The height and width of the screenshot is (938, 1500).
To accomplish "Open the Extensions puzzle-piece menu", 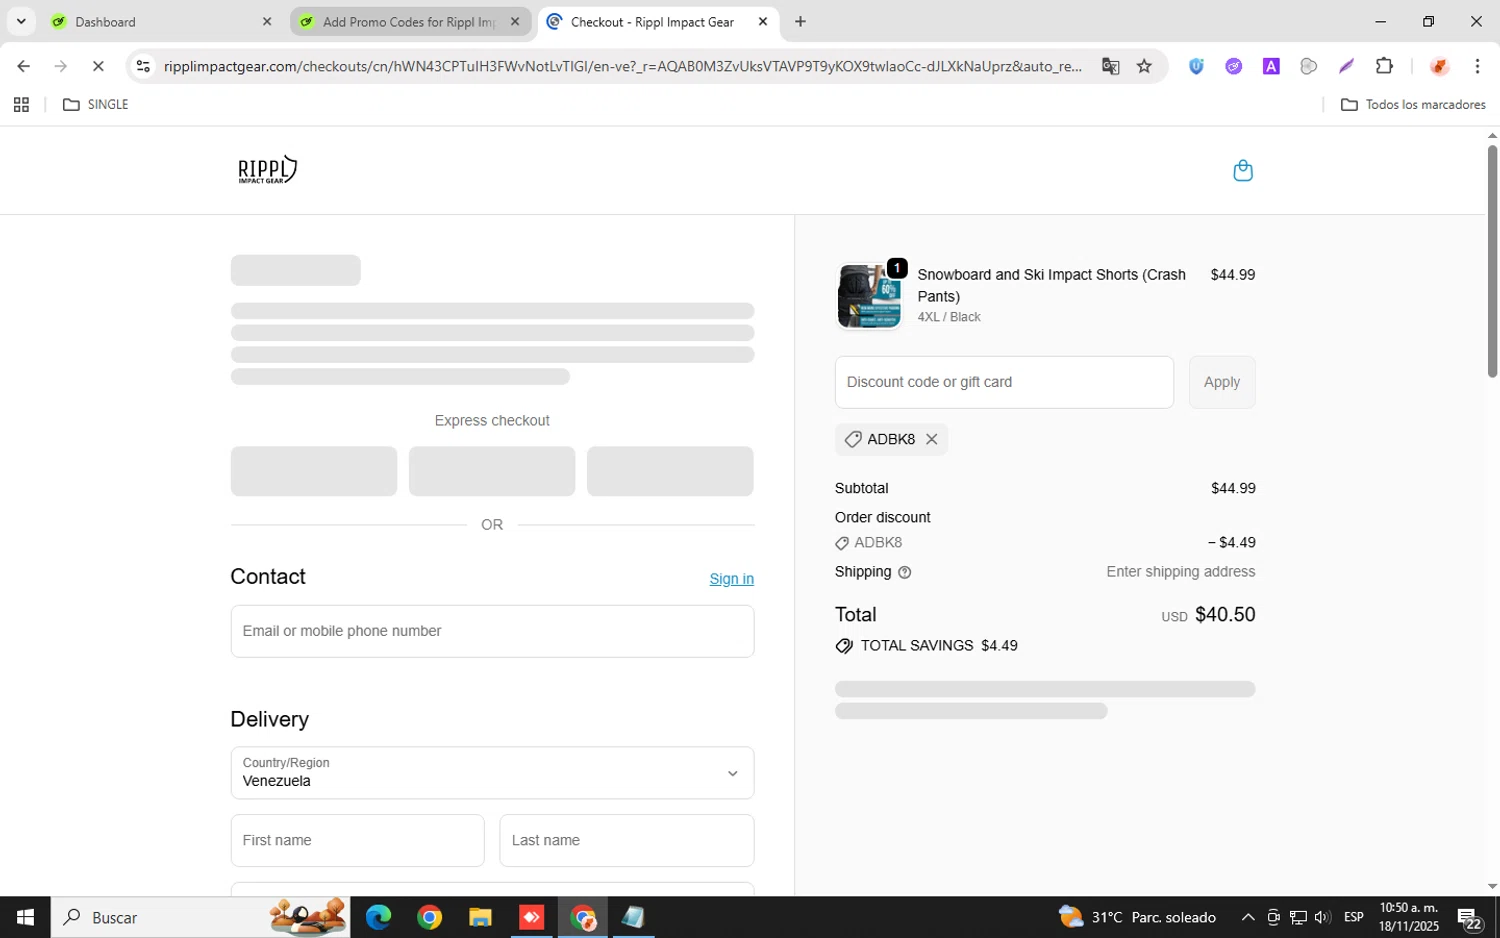I will [x=1384, y=66].
